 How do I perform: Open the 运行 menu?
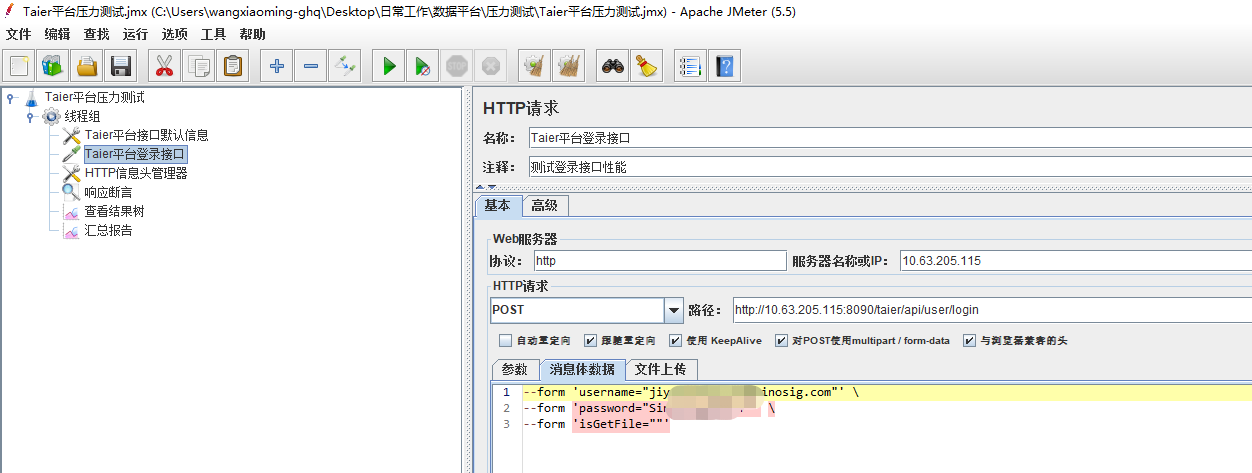(136, 34)
